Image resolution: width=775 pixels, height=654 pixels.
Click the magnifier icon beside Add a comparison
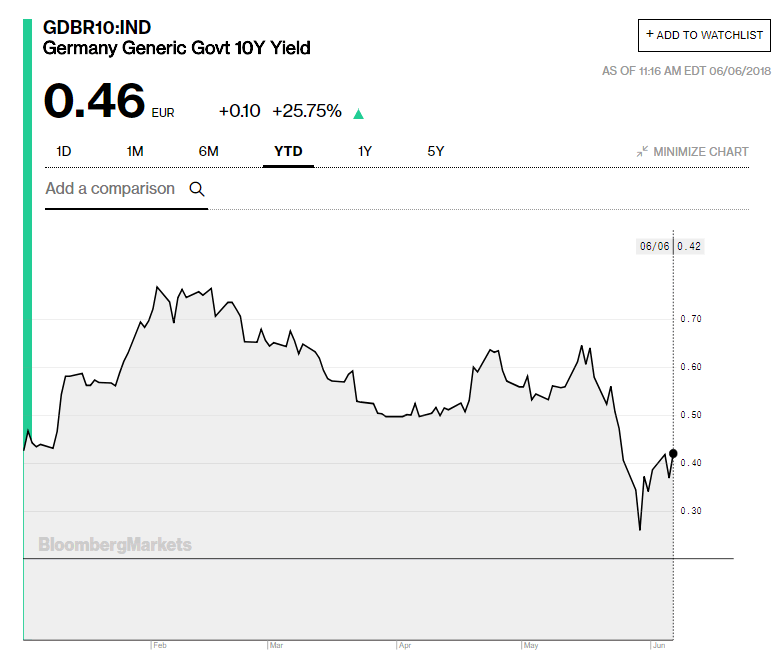coord(197,189)
